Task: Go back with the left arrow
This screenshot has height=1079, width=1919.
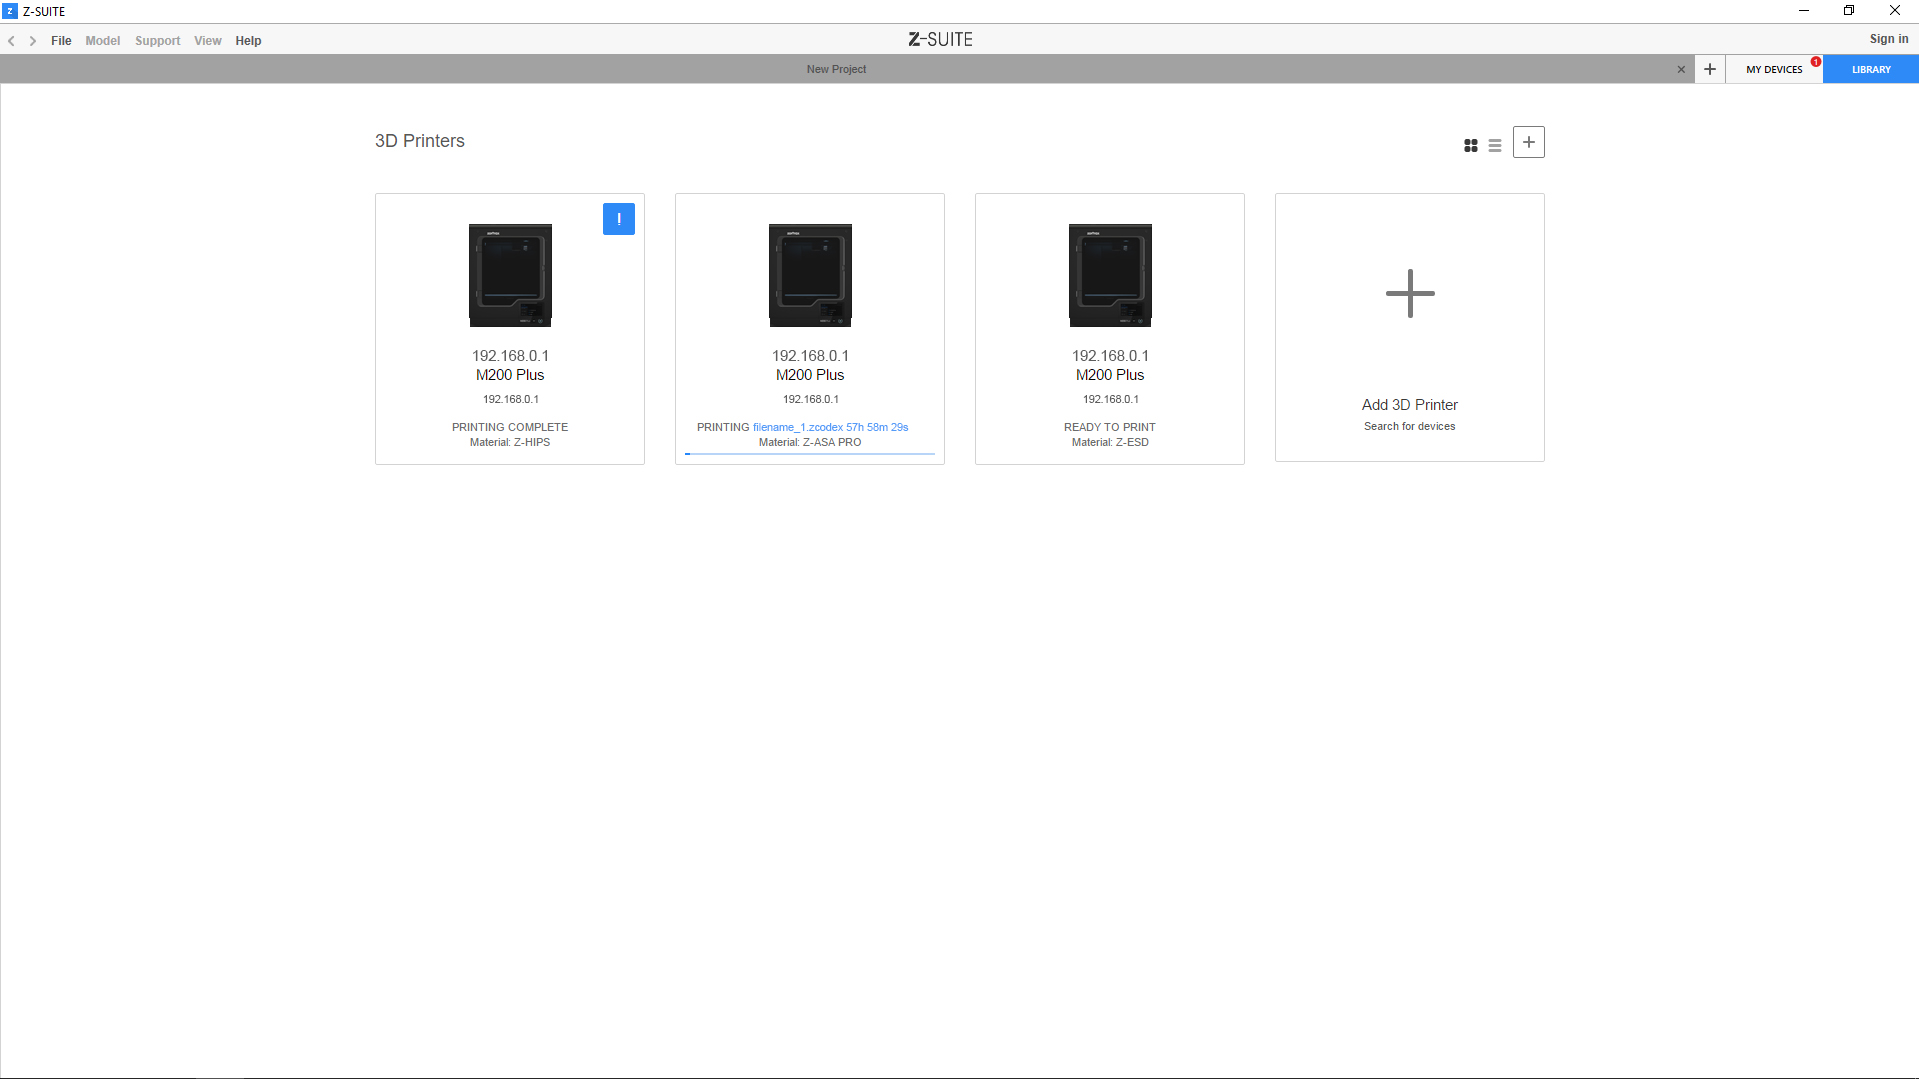Action: [12, 41]
